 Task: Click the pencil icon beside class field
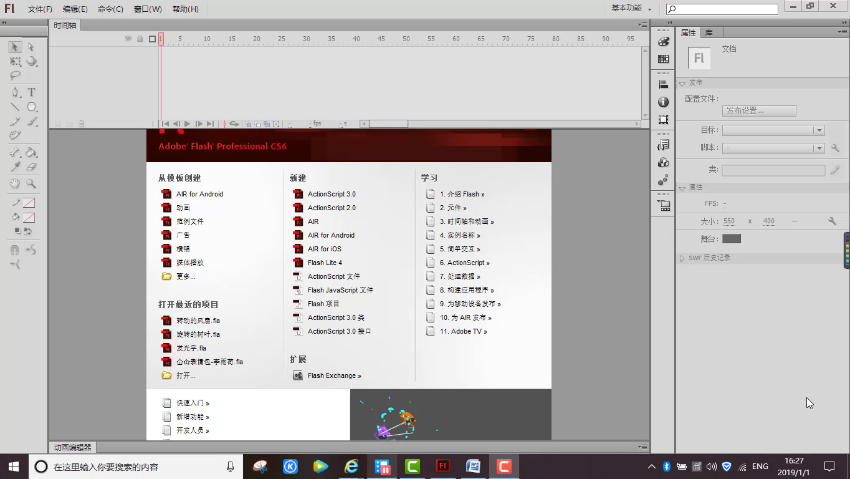[835, 170]
